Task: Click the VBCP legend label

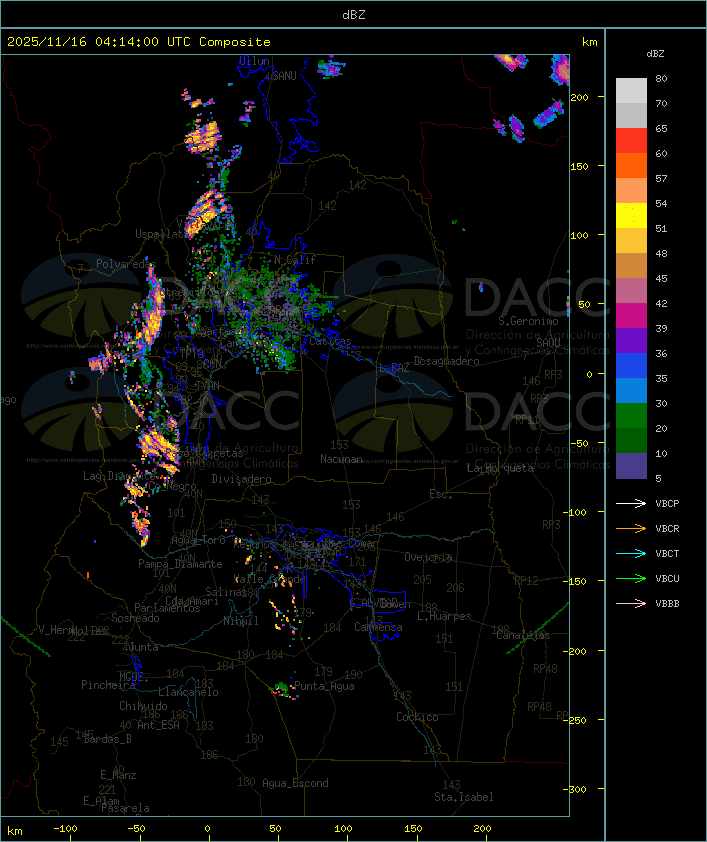Action: 667,504
